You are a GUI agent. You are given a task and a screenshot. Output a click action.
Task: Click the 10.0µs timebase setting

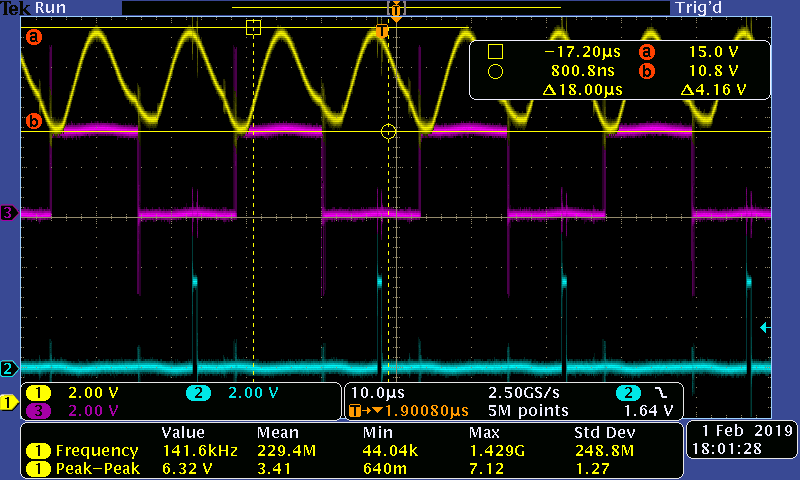point(378,393)
